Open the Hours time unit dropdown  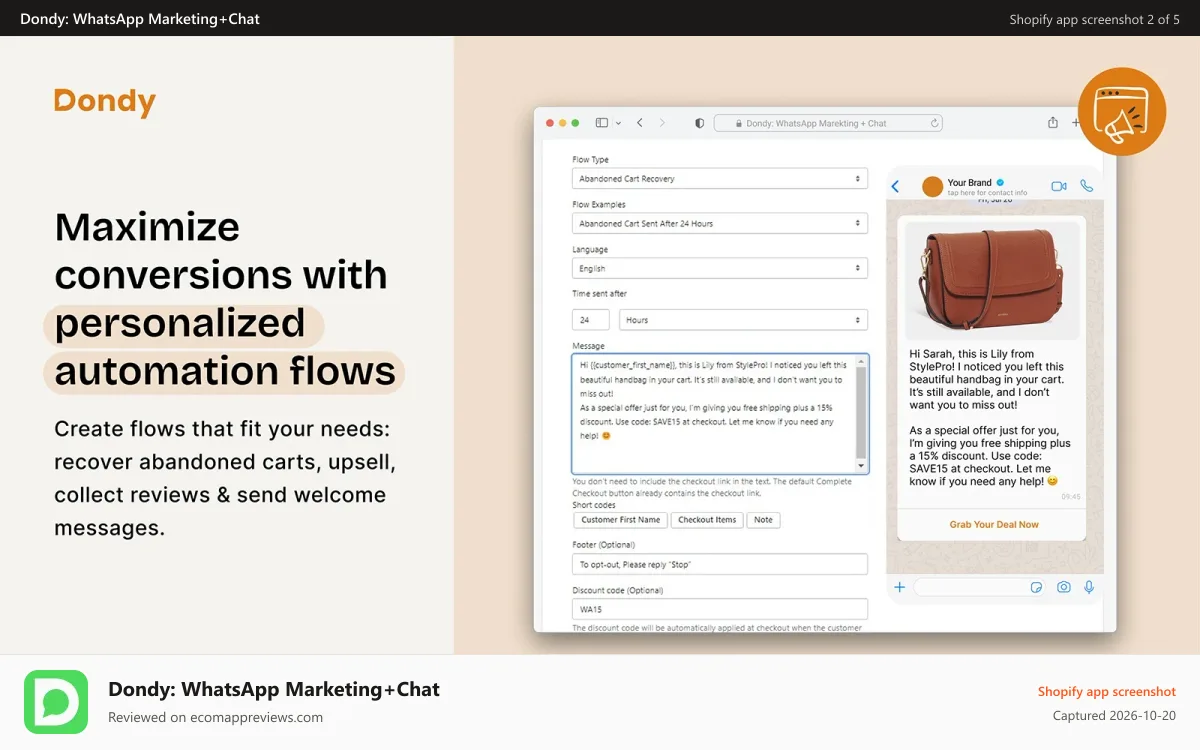point(743,320)
